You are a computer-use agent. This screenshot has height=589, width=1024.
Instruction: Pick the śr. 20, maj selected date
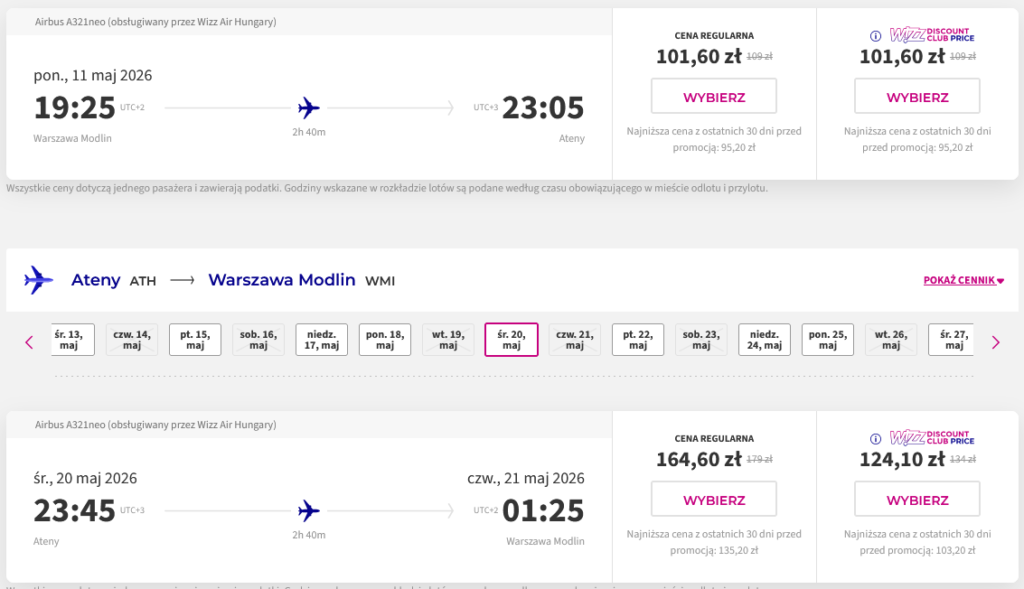(511, 340)
